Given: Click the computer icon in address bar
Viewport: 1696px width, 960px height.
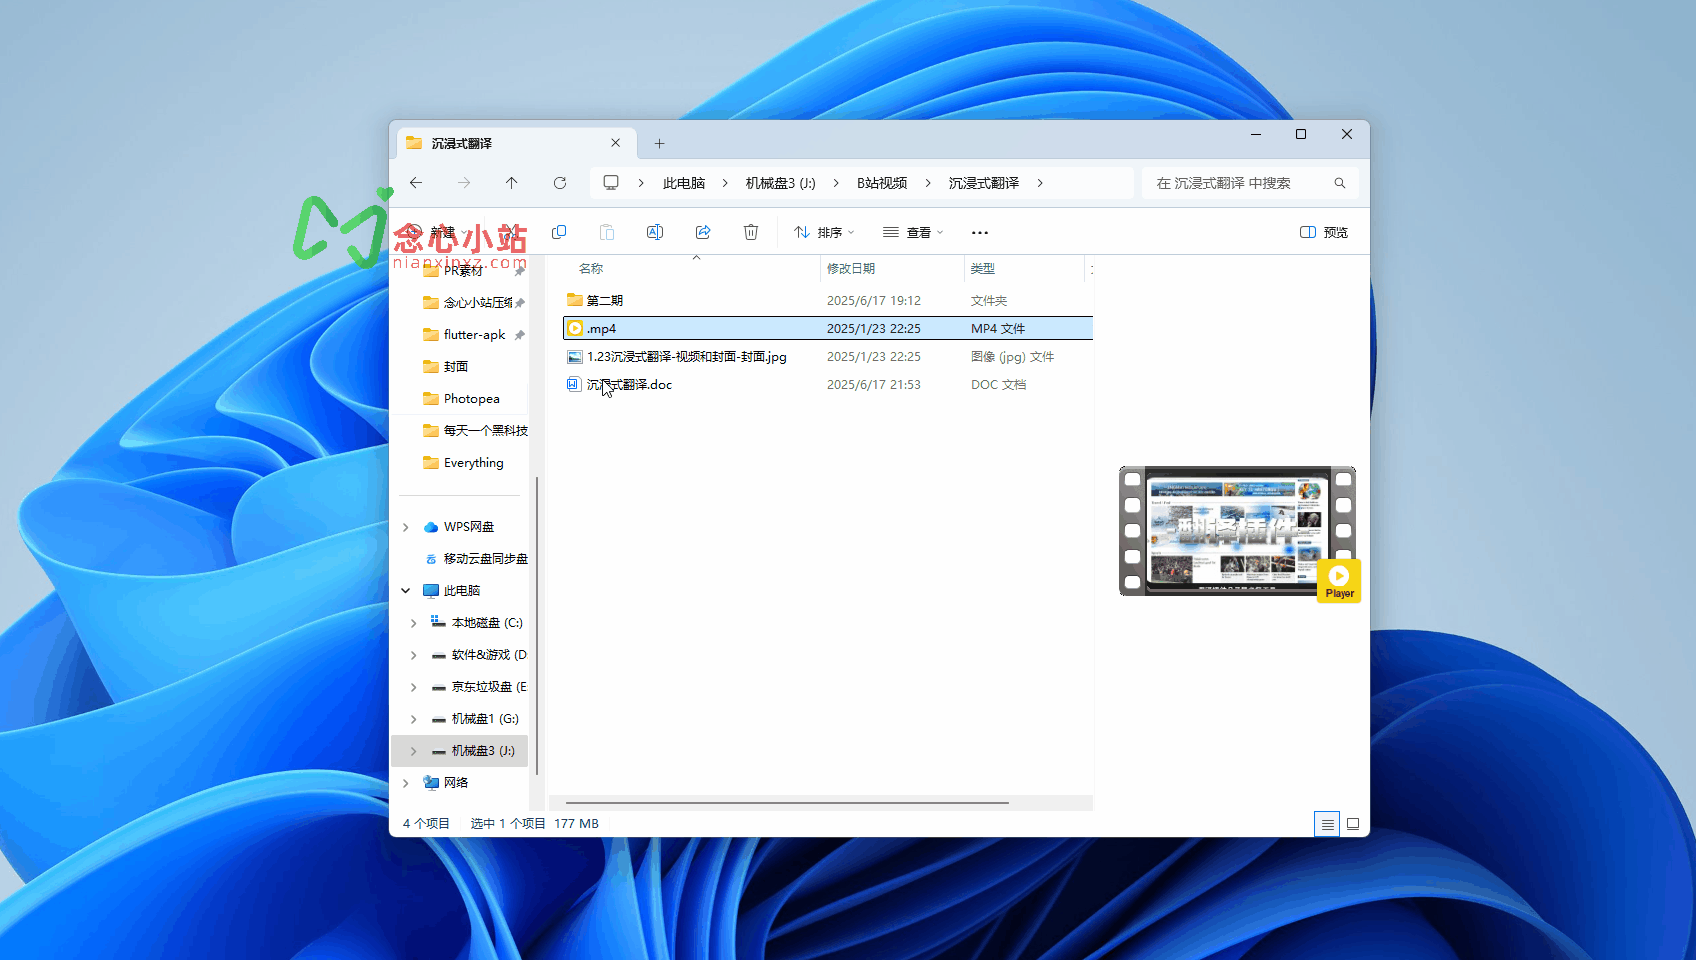Looking at the screenshot, I should click(x=611, y=183).
